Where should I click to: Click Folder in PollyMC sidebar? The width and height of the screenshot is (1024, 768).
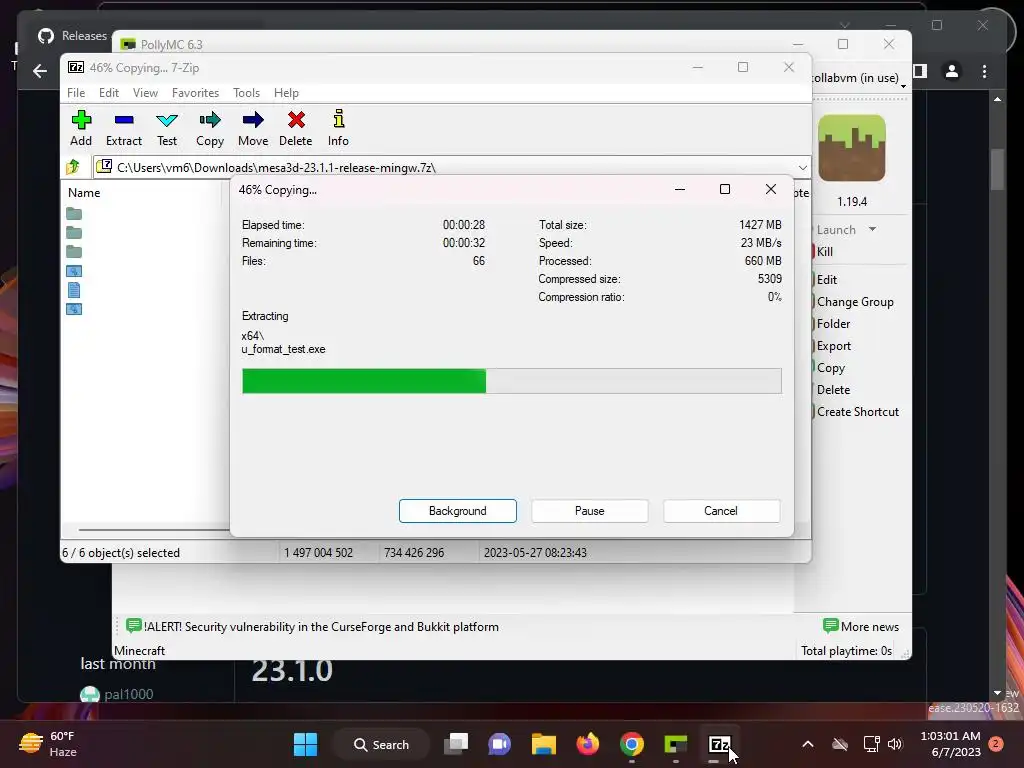tap(833, 324)
